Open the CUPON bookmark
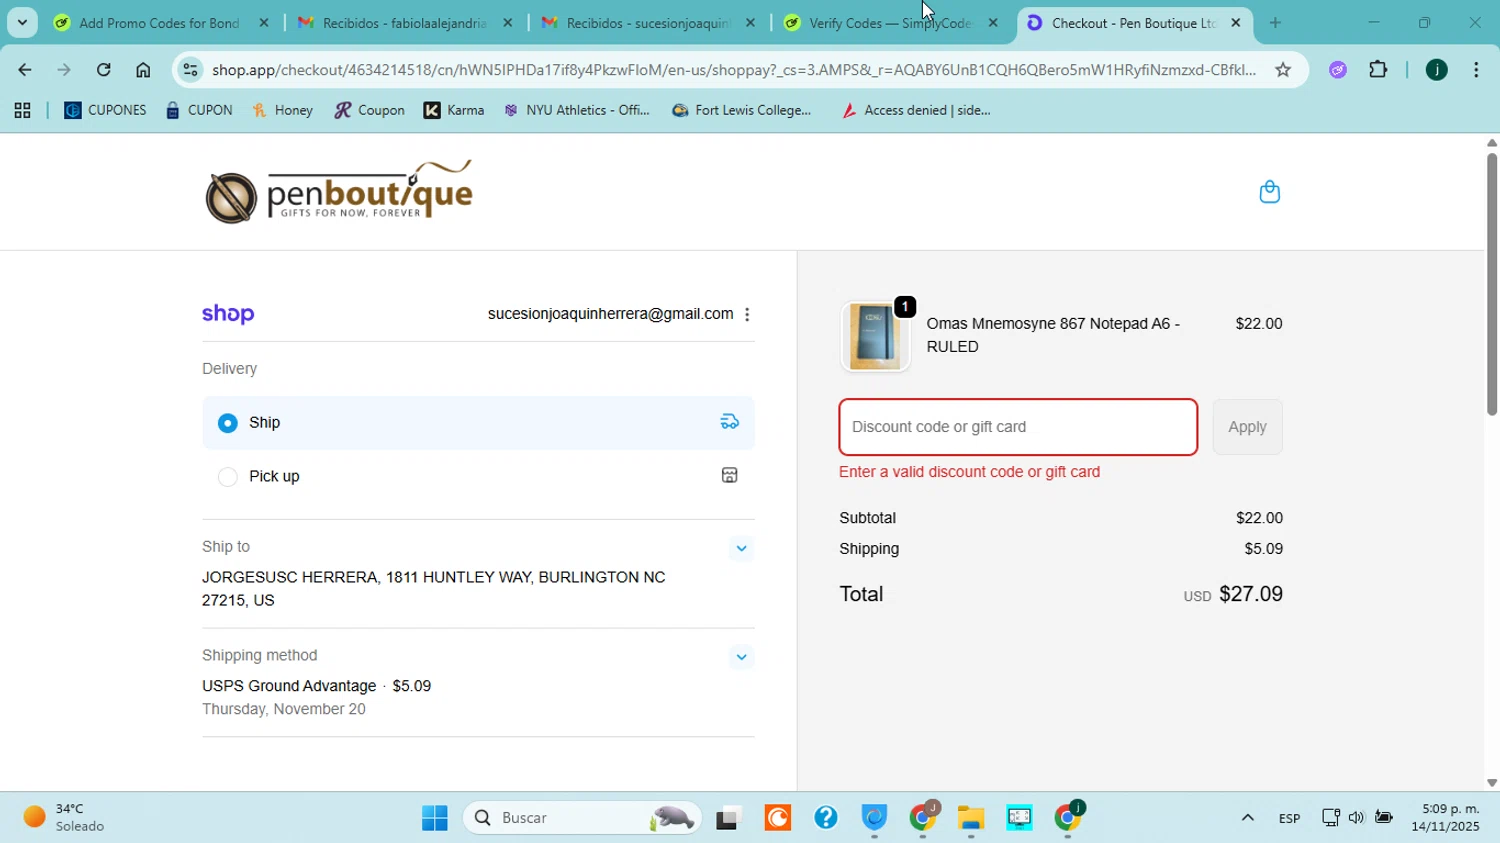The image size is (1500, 843). click(x=199, y=111)
